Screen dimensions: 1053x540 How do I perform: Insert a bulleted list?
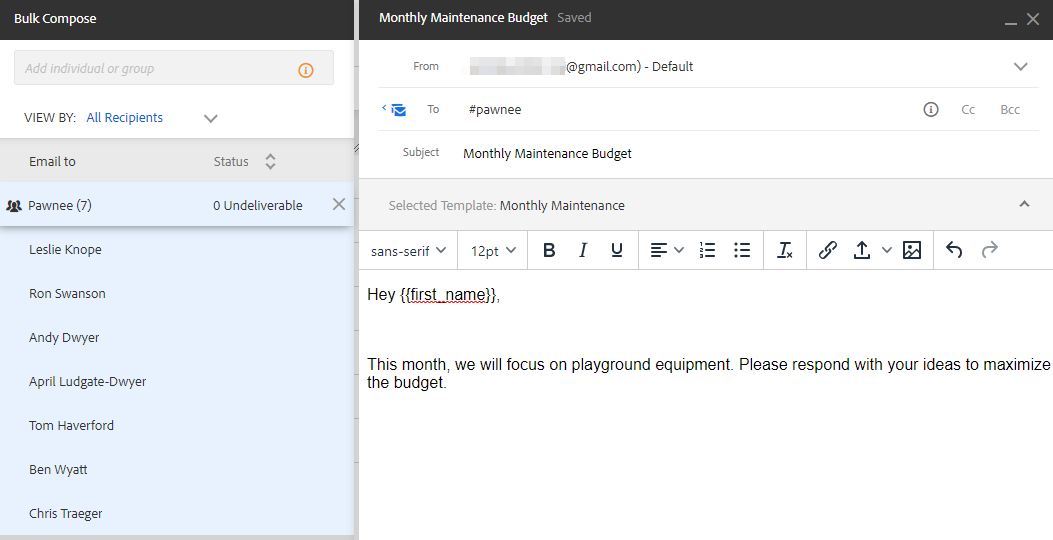point(742,251)
